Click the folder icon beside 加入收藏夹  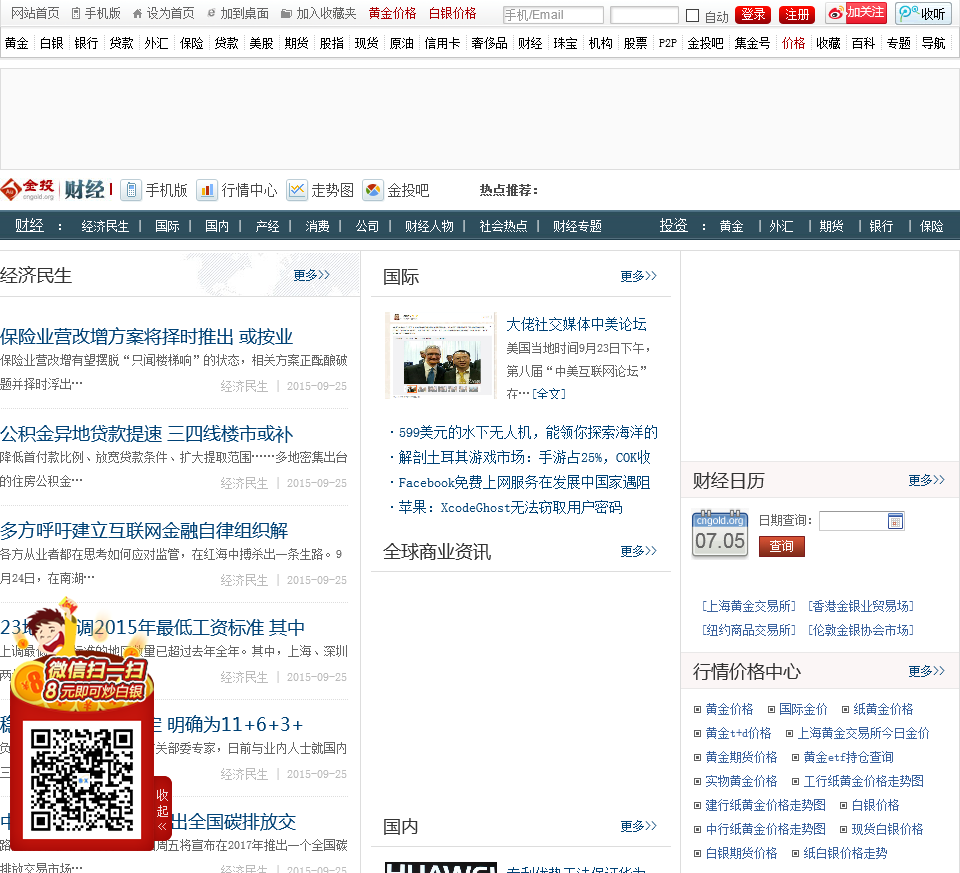click(x=286, y=13)
